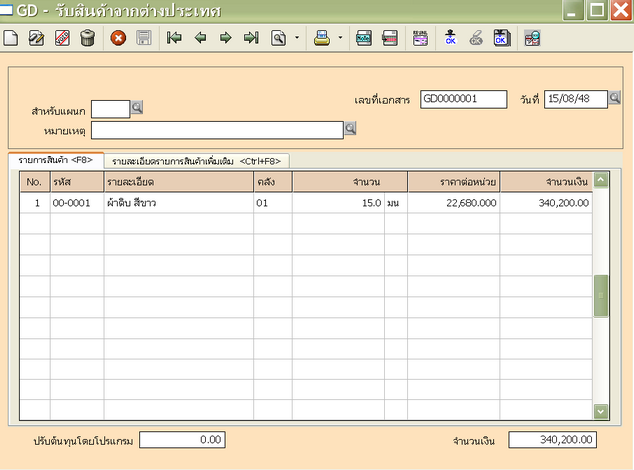Viewport: 634px width, 470px height.
Task: Open the date picker beside 15/08/48
Action: [616, 99]
